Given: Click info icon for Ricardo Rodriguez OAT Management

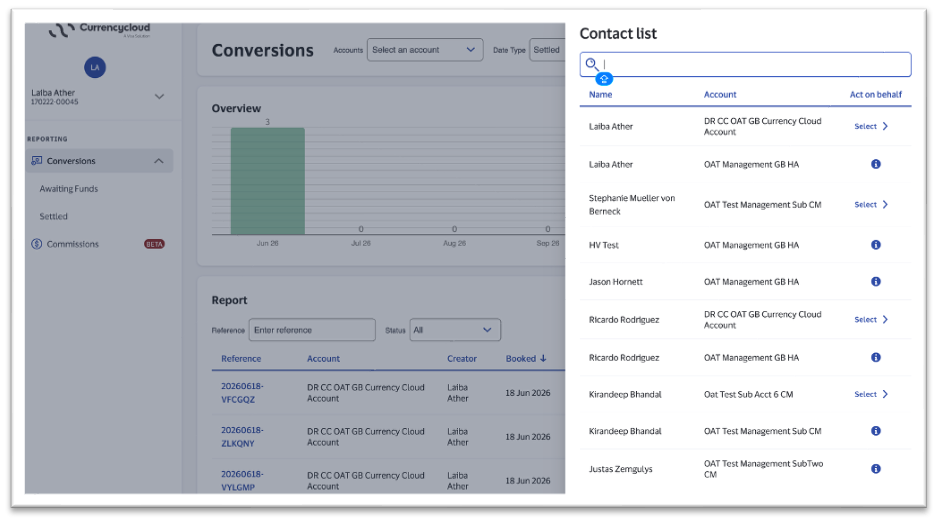Looking at the screenshot, I should [875, 358].
